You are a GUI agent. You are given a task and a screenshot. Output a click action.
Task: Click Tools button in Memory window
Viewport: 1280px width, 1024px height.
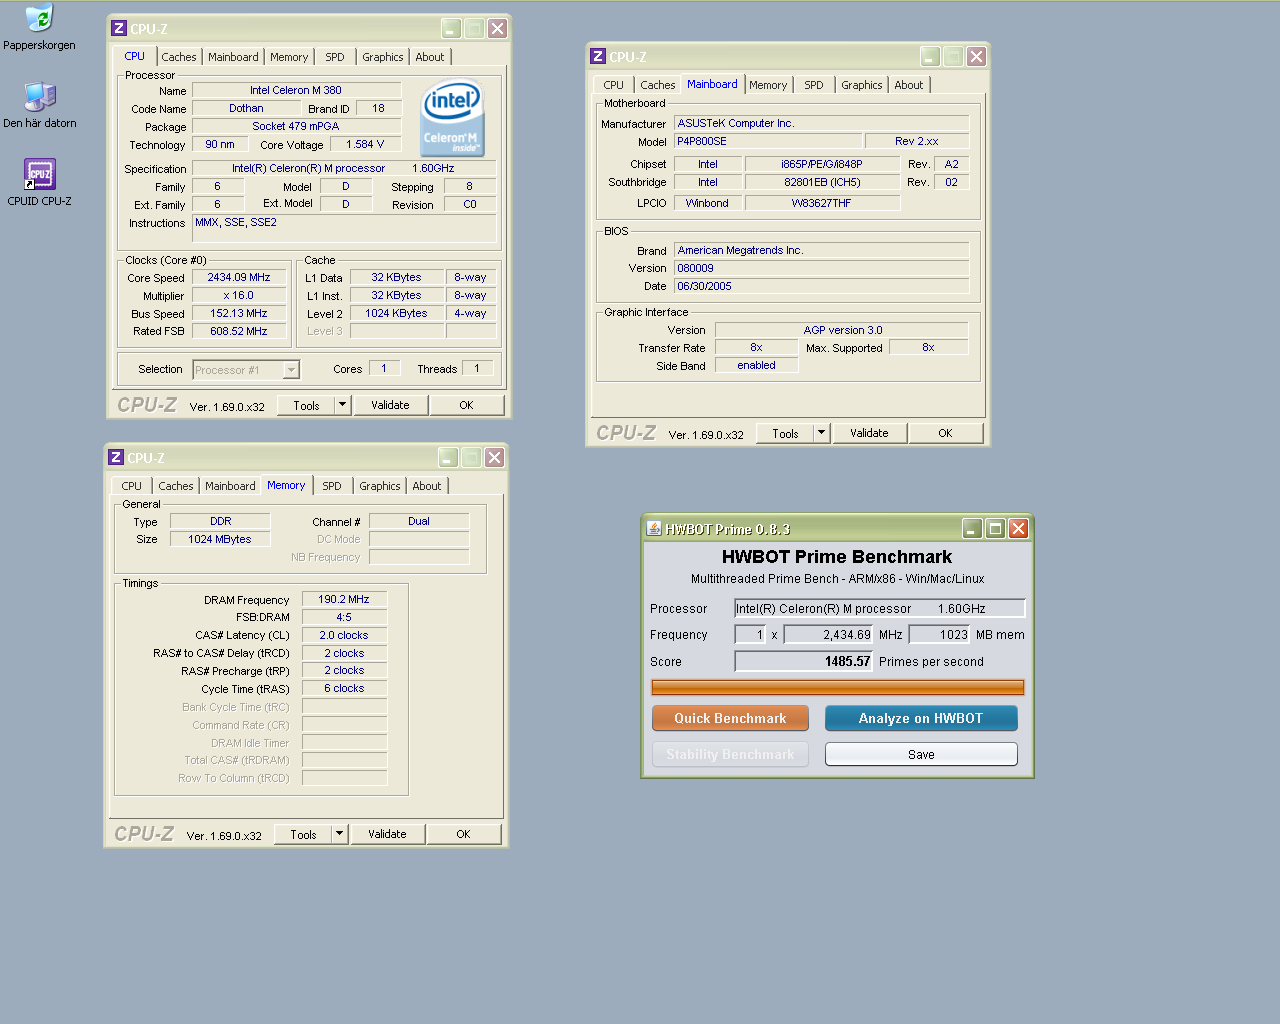tap(303, 834)
